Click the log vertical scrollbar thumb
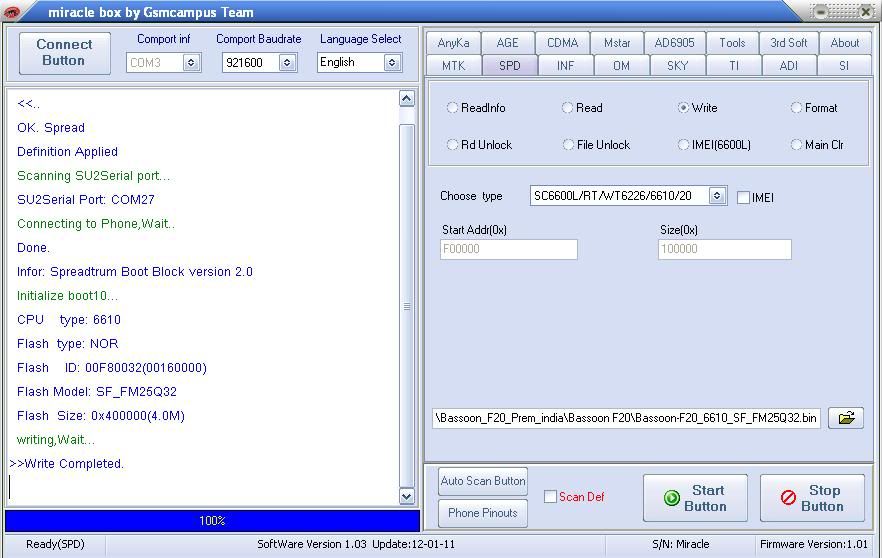Viewport: 882px width, 558px height. [407, 305]
